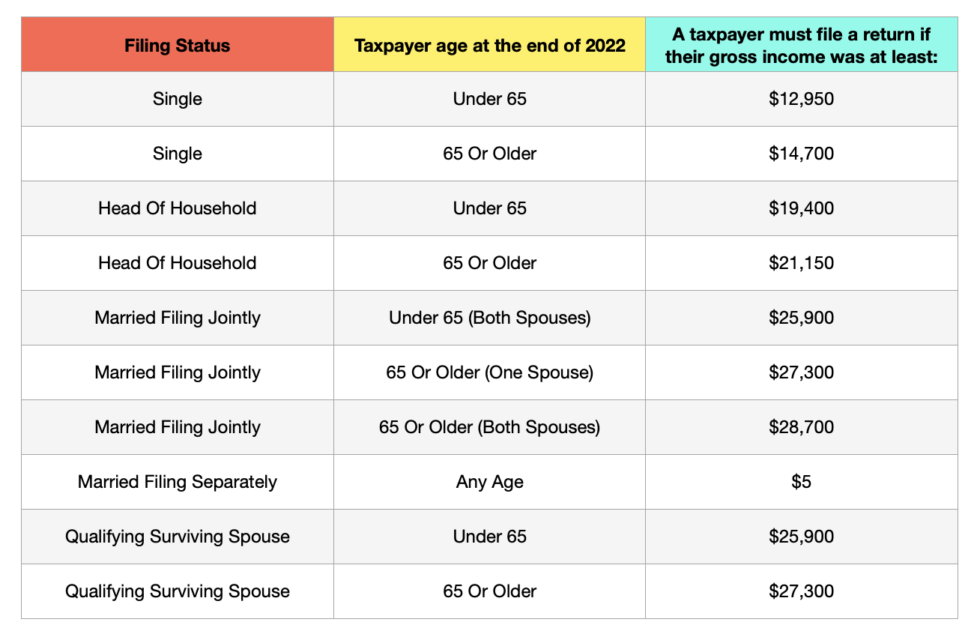
Task: Select the $14,700 income cell
Action: (801, 154)
